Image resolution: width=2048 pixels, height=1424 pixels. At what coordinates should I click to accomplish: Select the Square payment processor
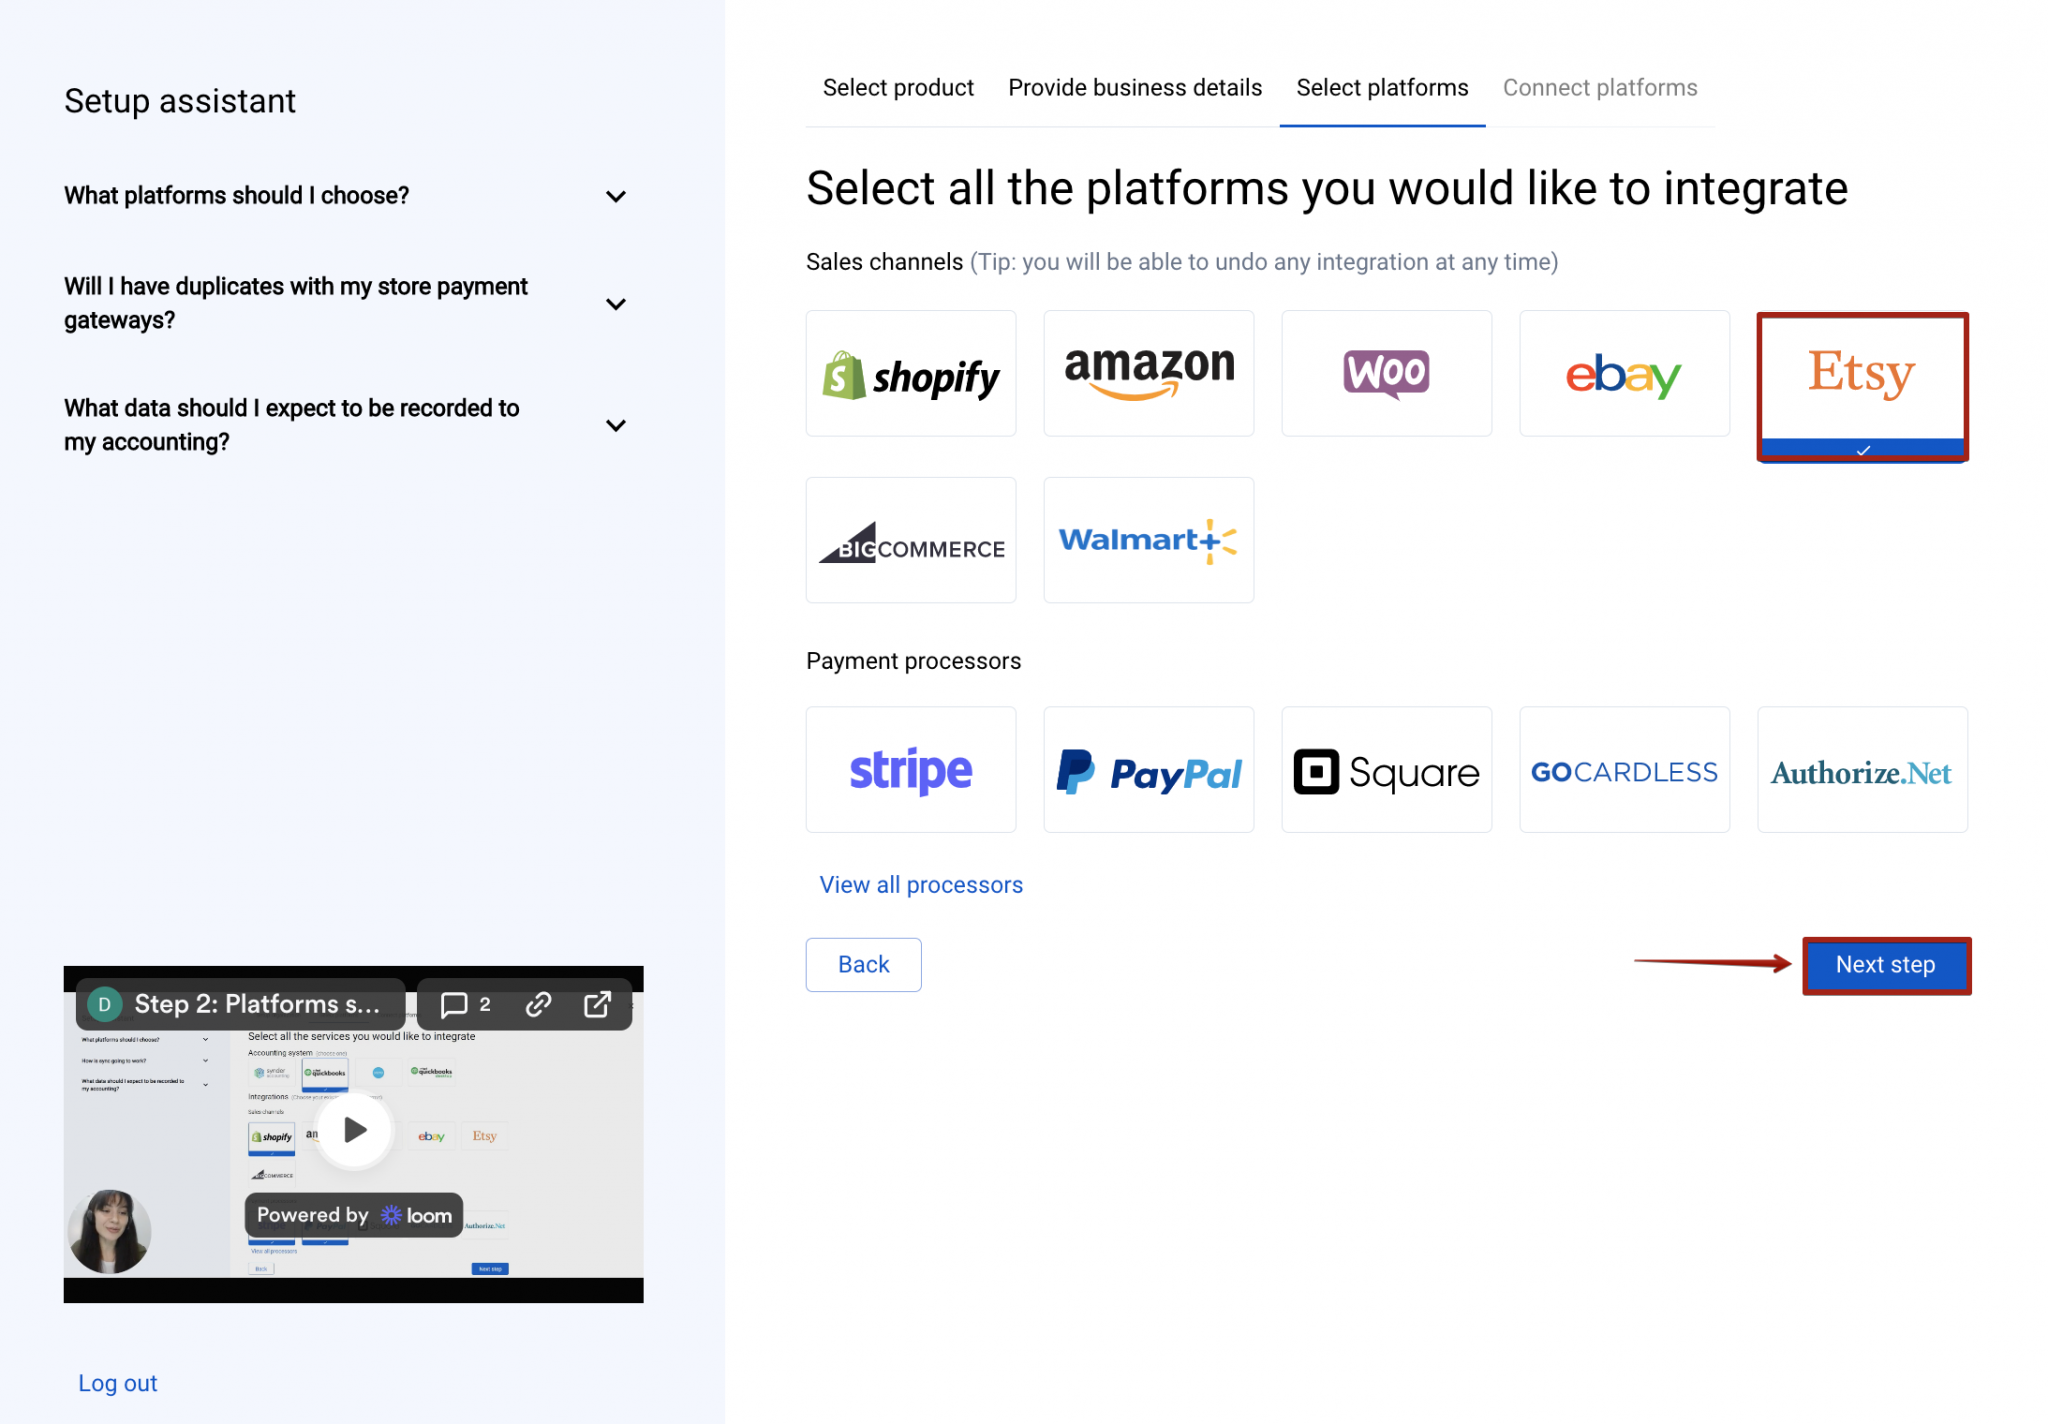[x=1386, y=769]
